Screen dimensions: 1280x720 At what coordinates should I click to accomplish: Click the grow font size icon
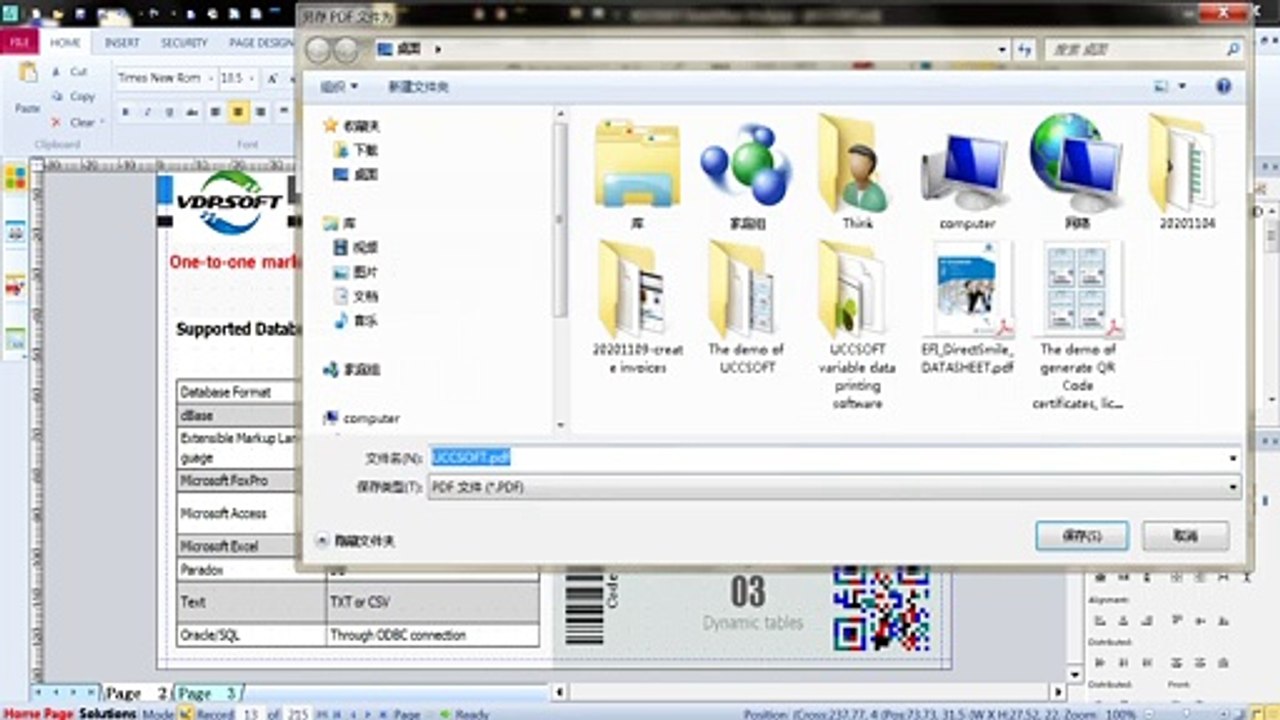[271, 78]
